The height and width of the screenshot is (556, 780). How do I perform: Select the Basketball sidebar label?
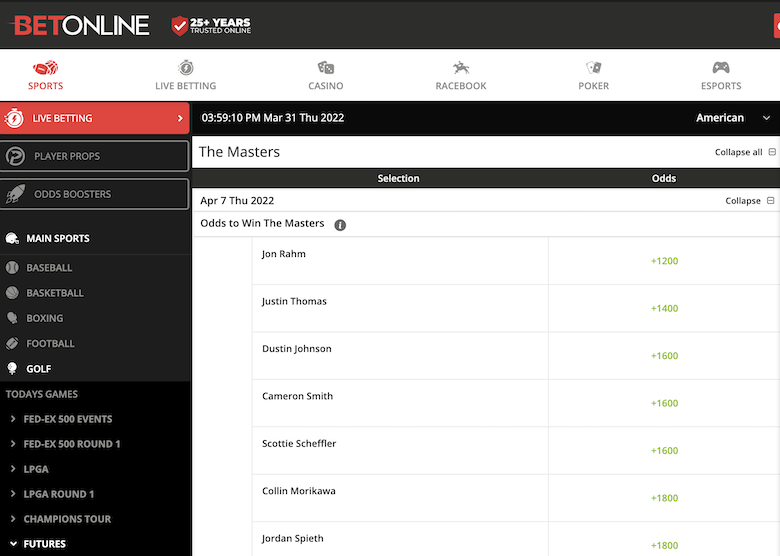coord(55,293)
